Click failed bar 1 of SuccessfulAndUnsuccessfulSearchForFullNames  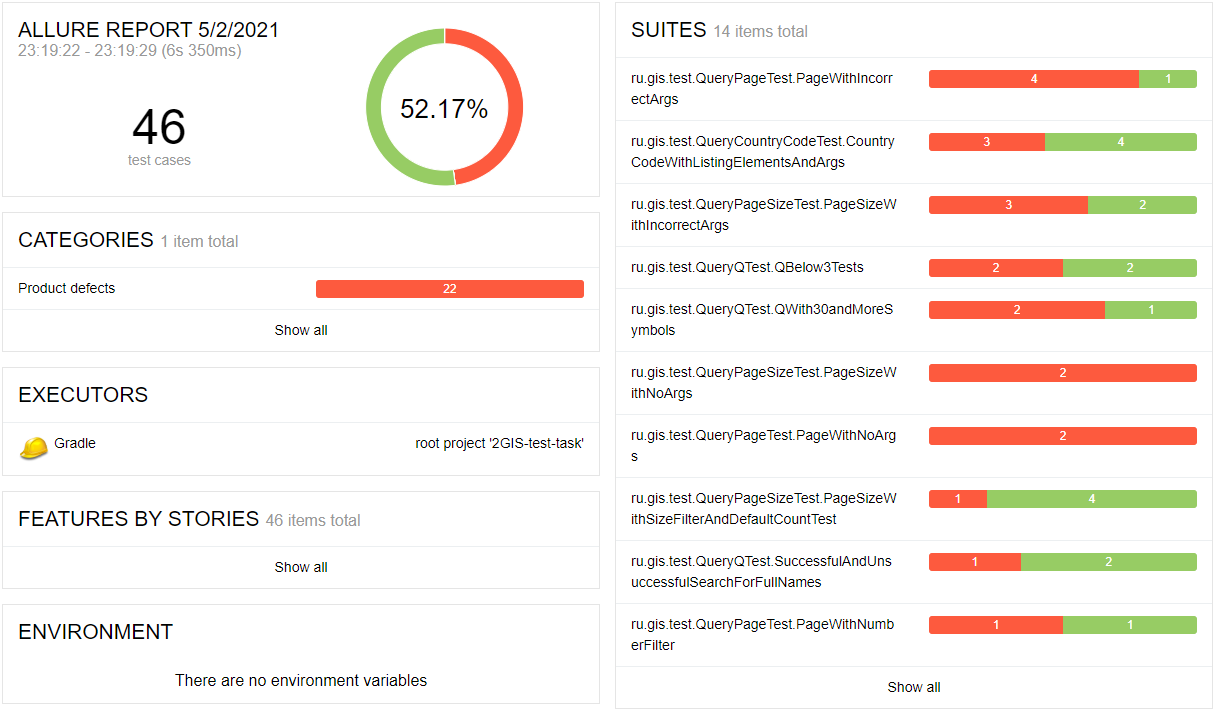click(975, 562)
